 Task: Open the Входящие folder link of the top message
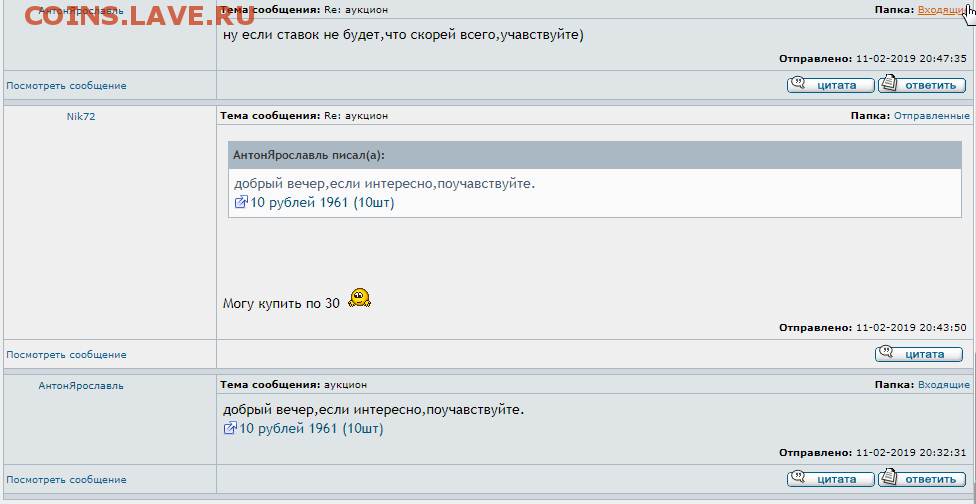click(942, 10)
